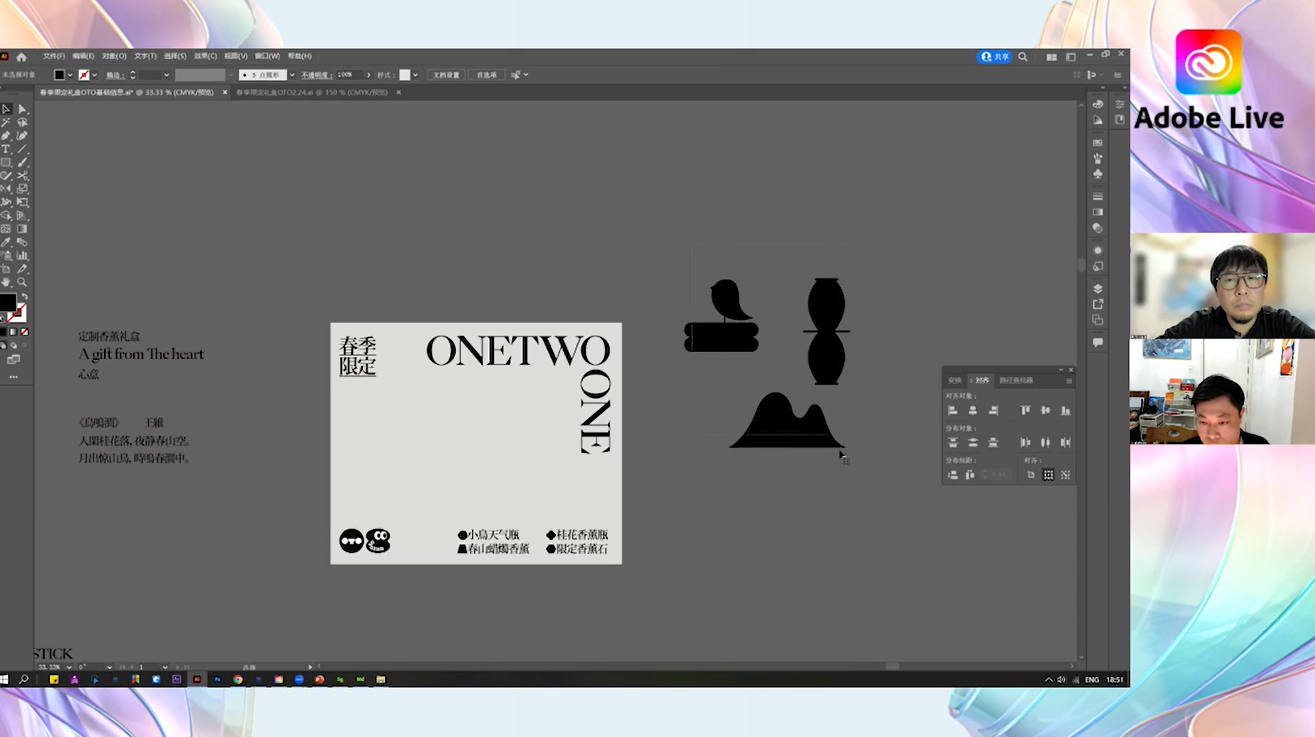Image resolution: width=1315 pixels, height=737 pixels.
Task: Select the Type tool
Action: (x=6, y=149)
